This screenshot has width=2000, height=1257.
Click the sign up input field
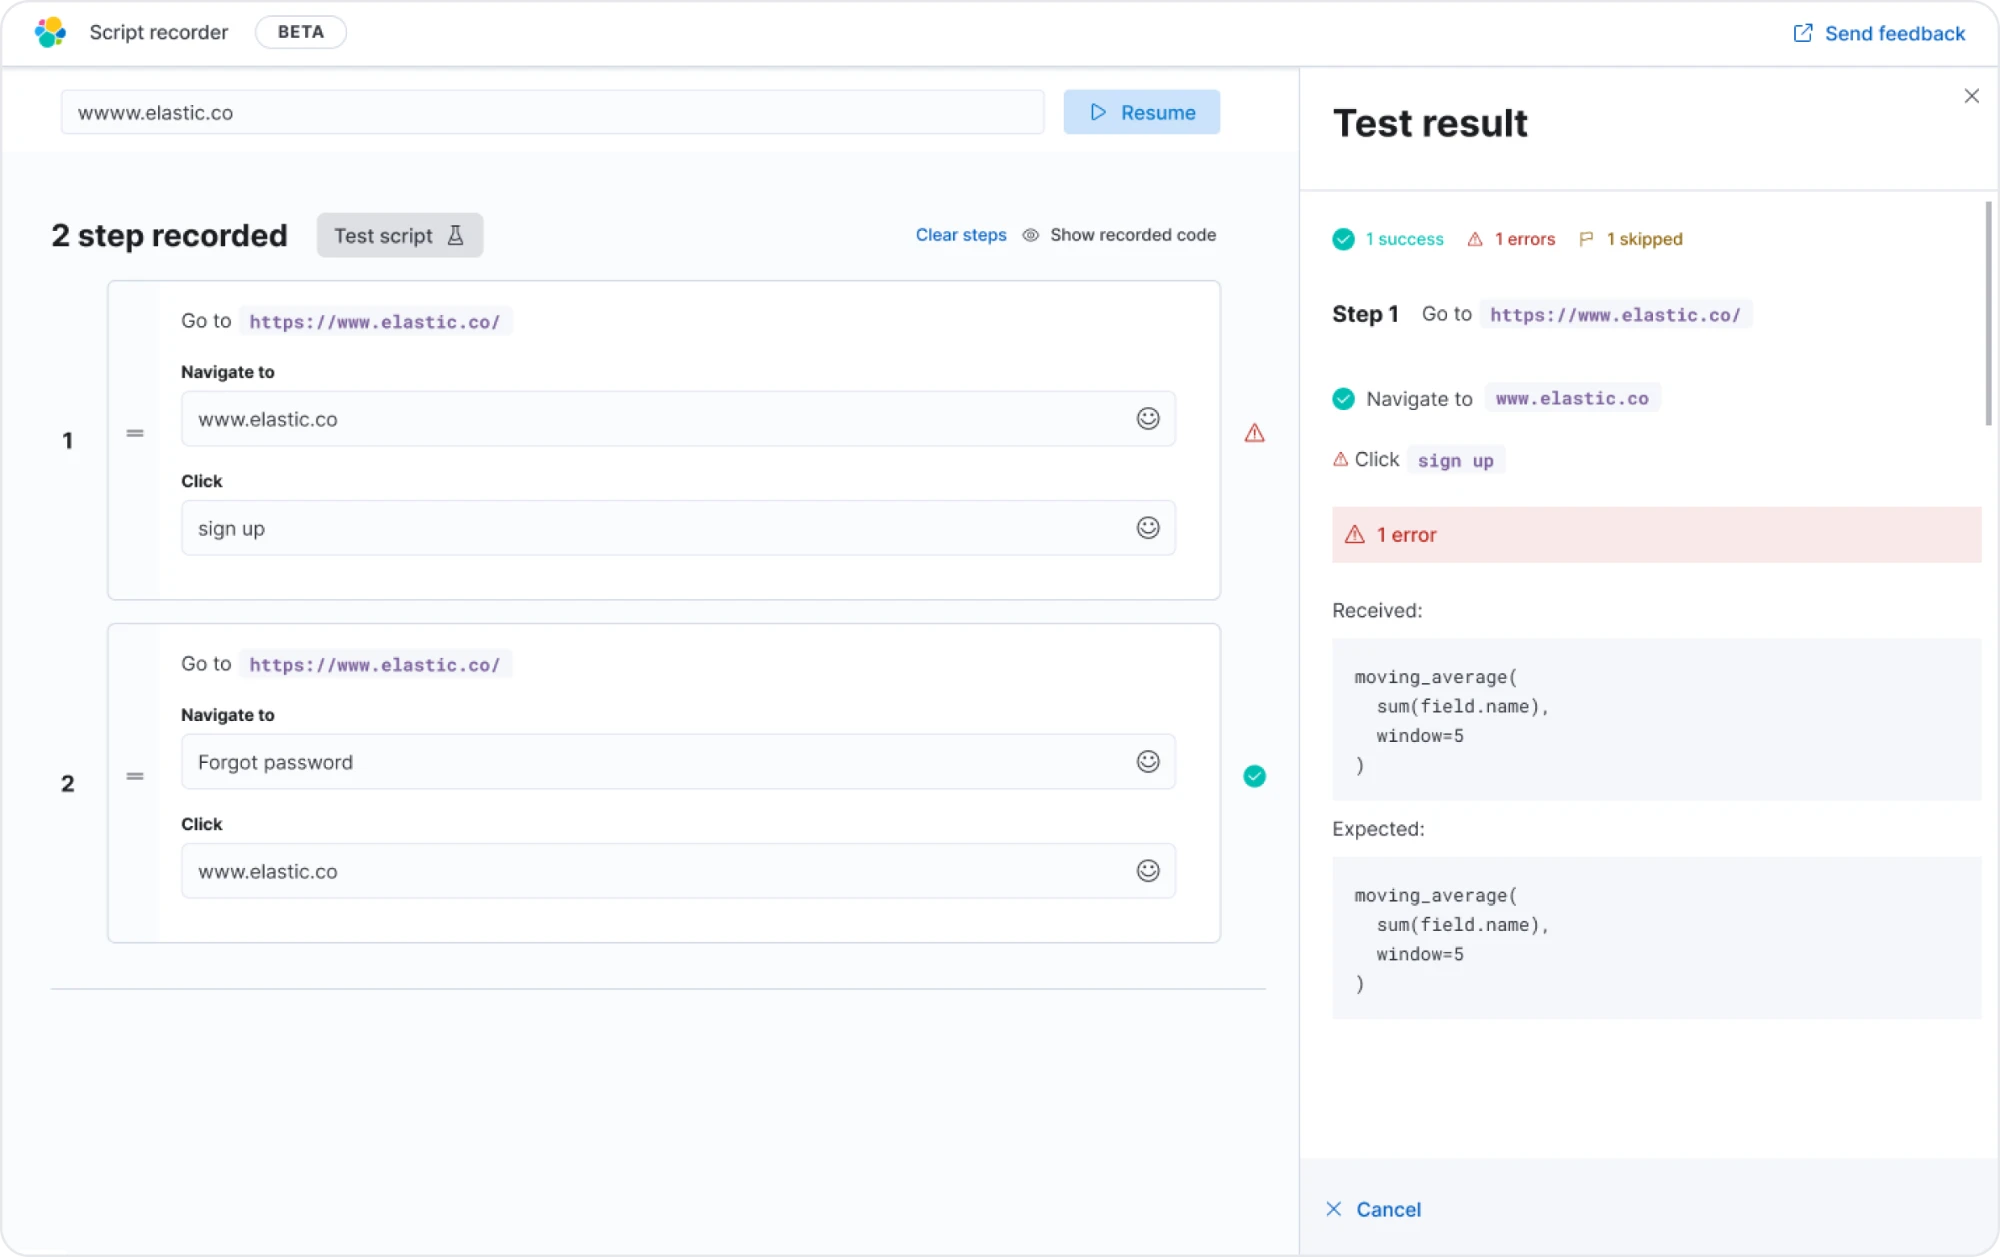click(678, 528)
